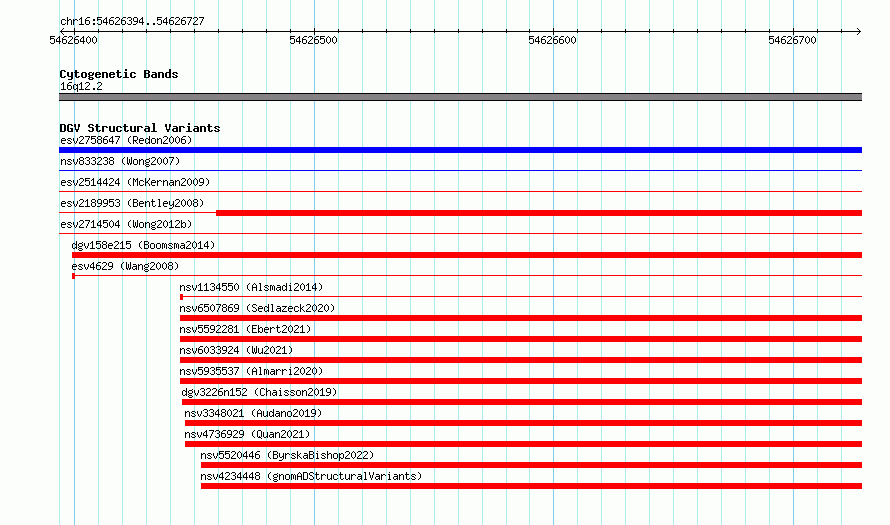Select the 16q12.2 band label

click(x=81, y=86)
